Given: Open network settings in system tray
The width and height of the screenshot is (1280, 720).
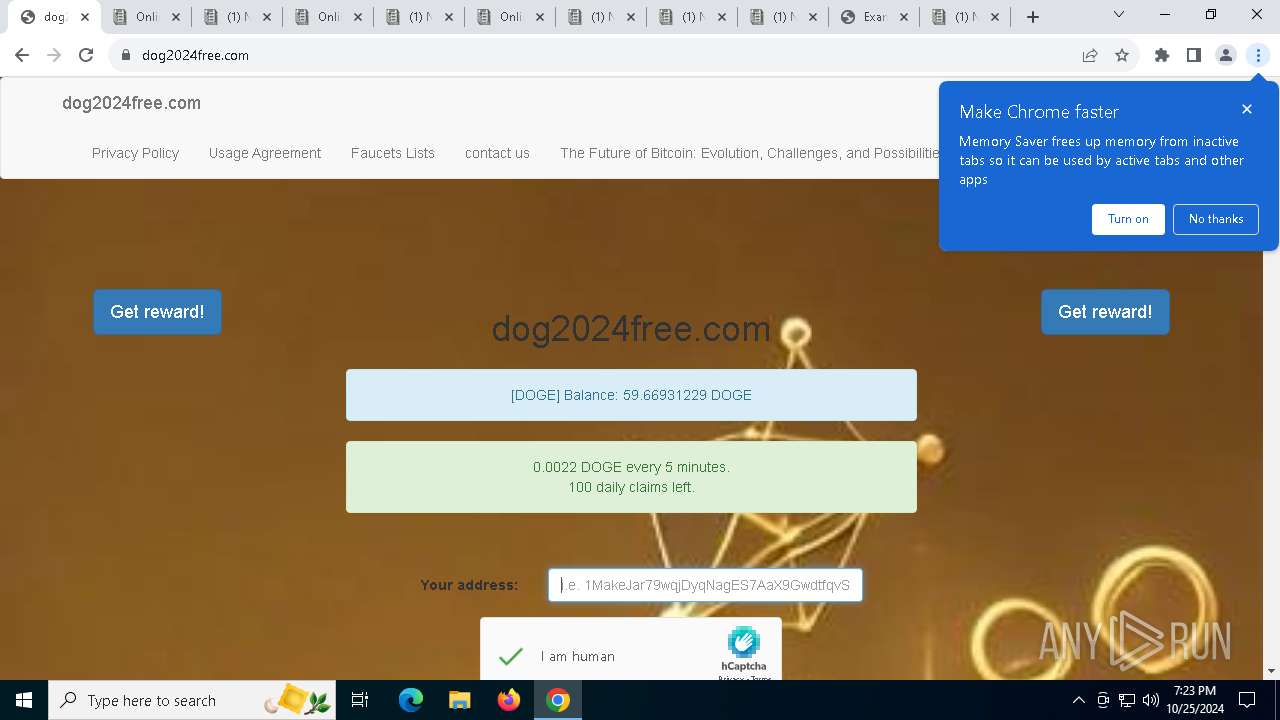Looking at the screenshot, I should coord(1127,700).
